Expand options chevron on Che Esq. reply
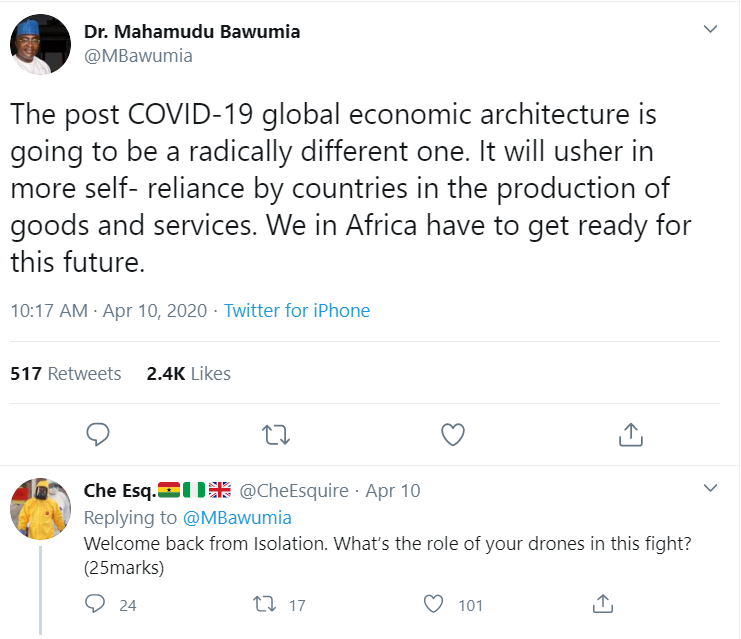The height and width of the screenshot is (639, 741). click(711, 489)
